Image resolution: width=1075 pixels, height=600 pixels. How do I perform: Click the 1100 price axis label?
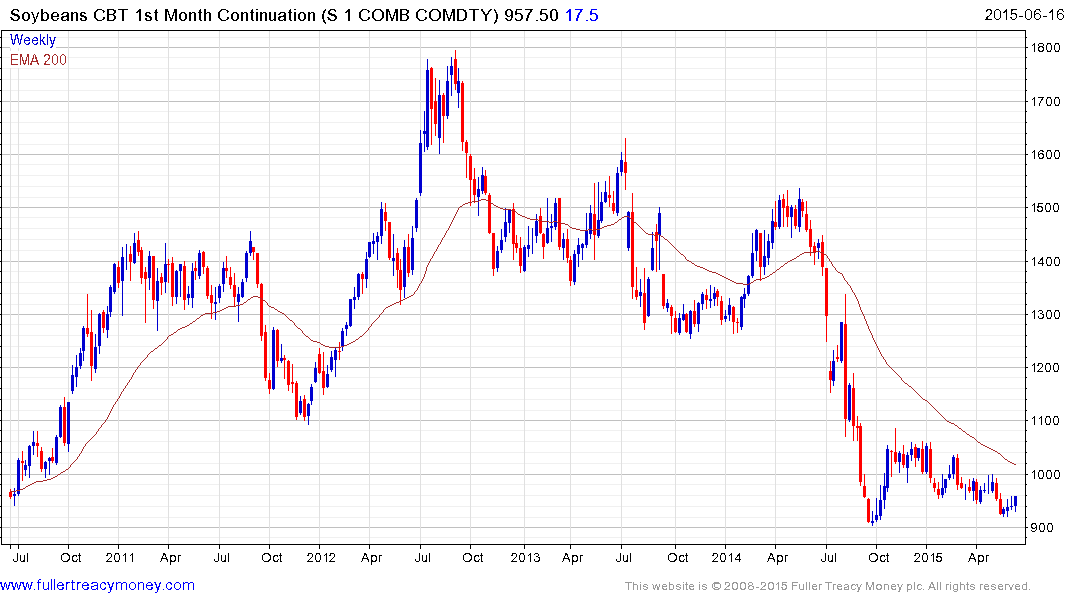[x=1046, y=421]
